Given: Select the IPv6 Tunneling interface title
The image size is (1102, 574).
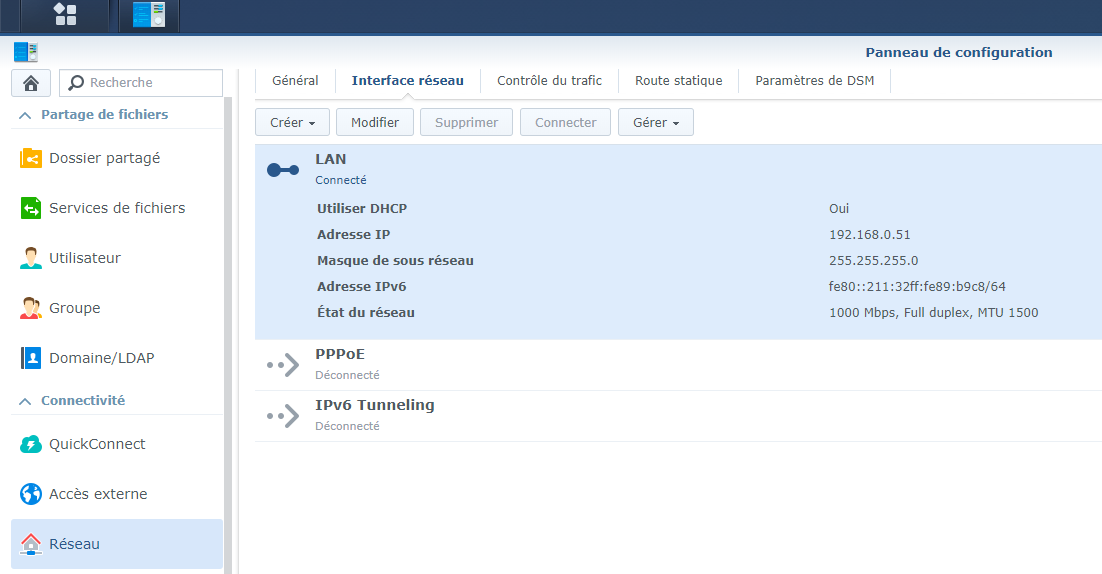Looking at the screenshot, I should click(375, 405).
